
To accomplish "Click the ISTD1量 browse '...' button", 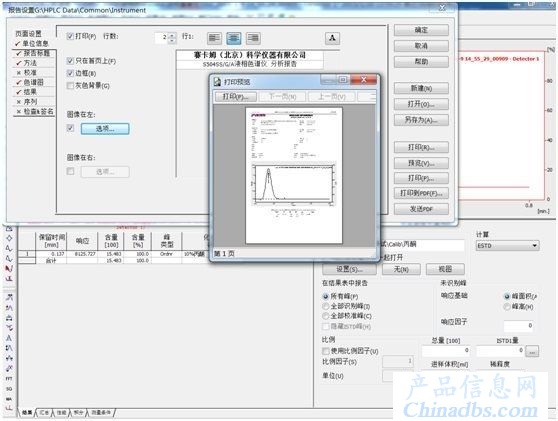I will click(532, 351).
